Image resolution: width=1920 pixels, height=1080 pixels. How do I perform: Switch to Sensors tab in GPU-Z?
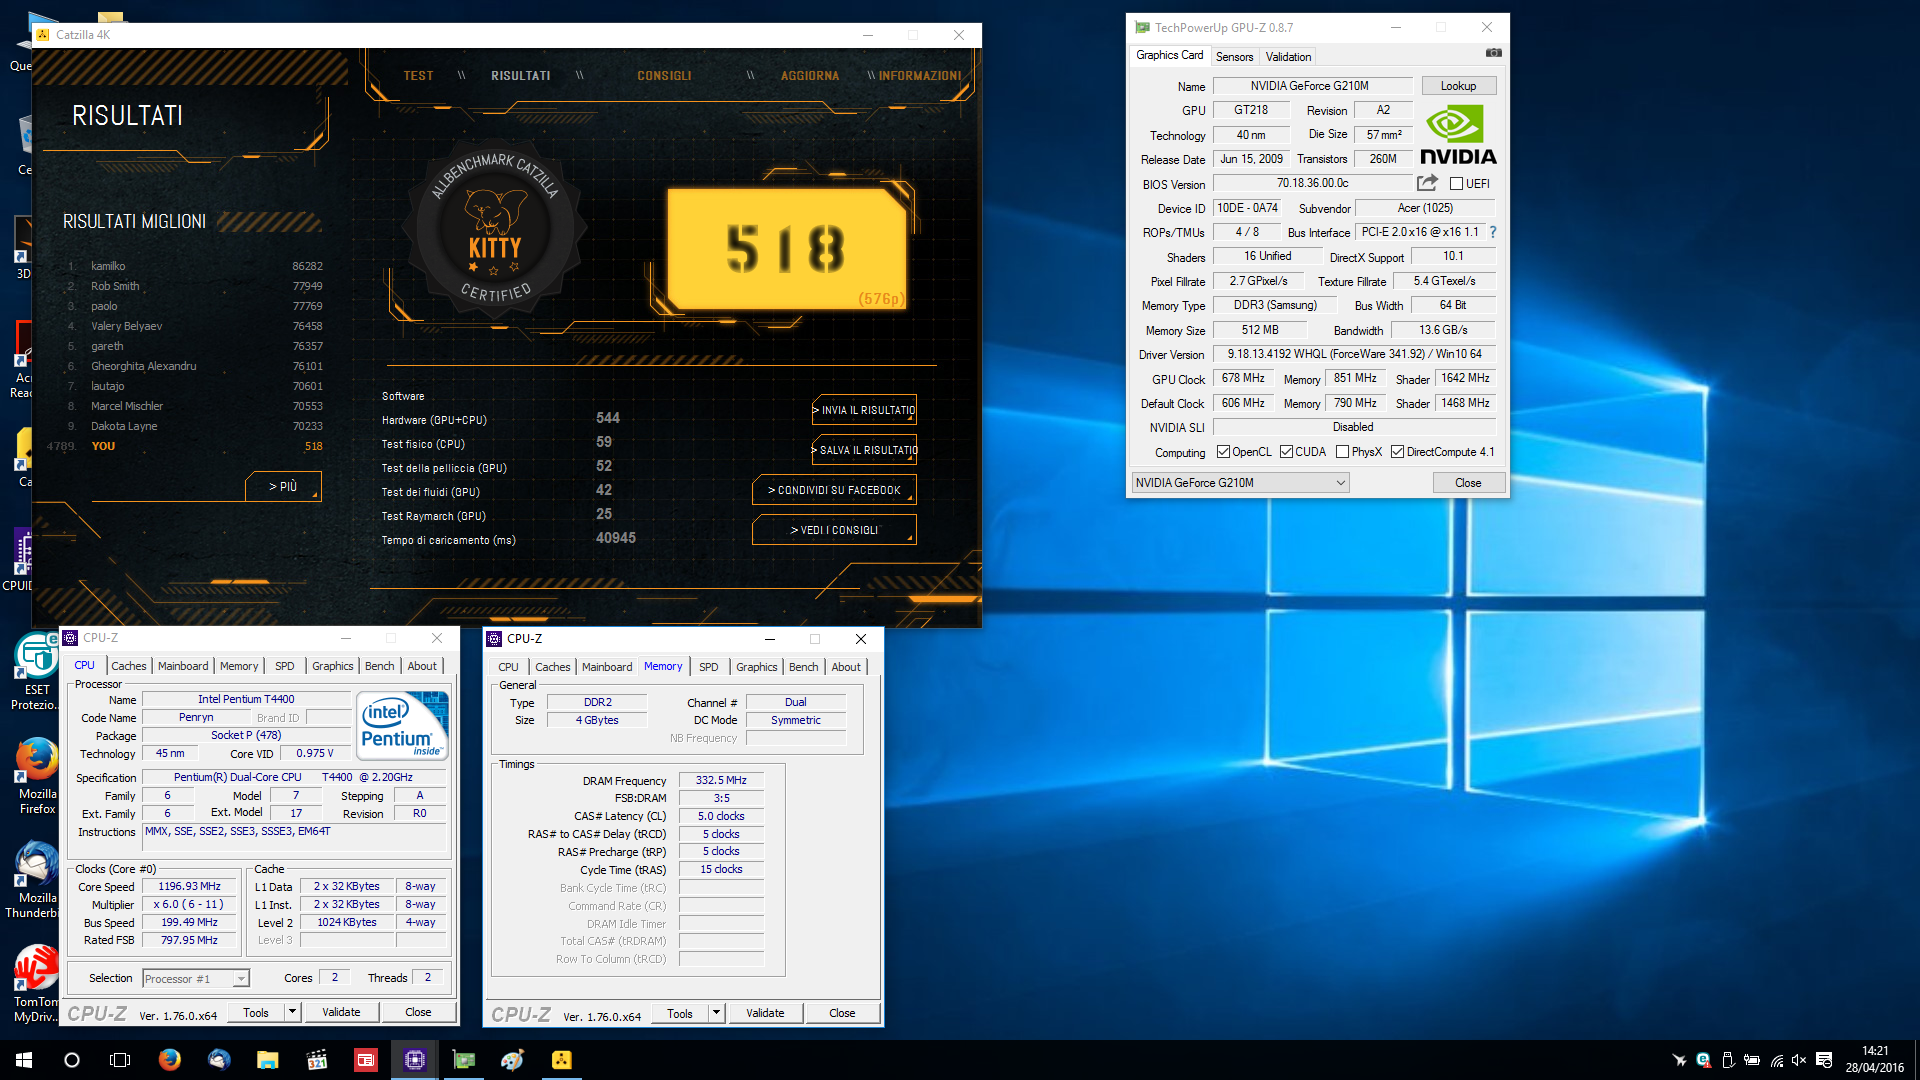[x=1234, y=57]
